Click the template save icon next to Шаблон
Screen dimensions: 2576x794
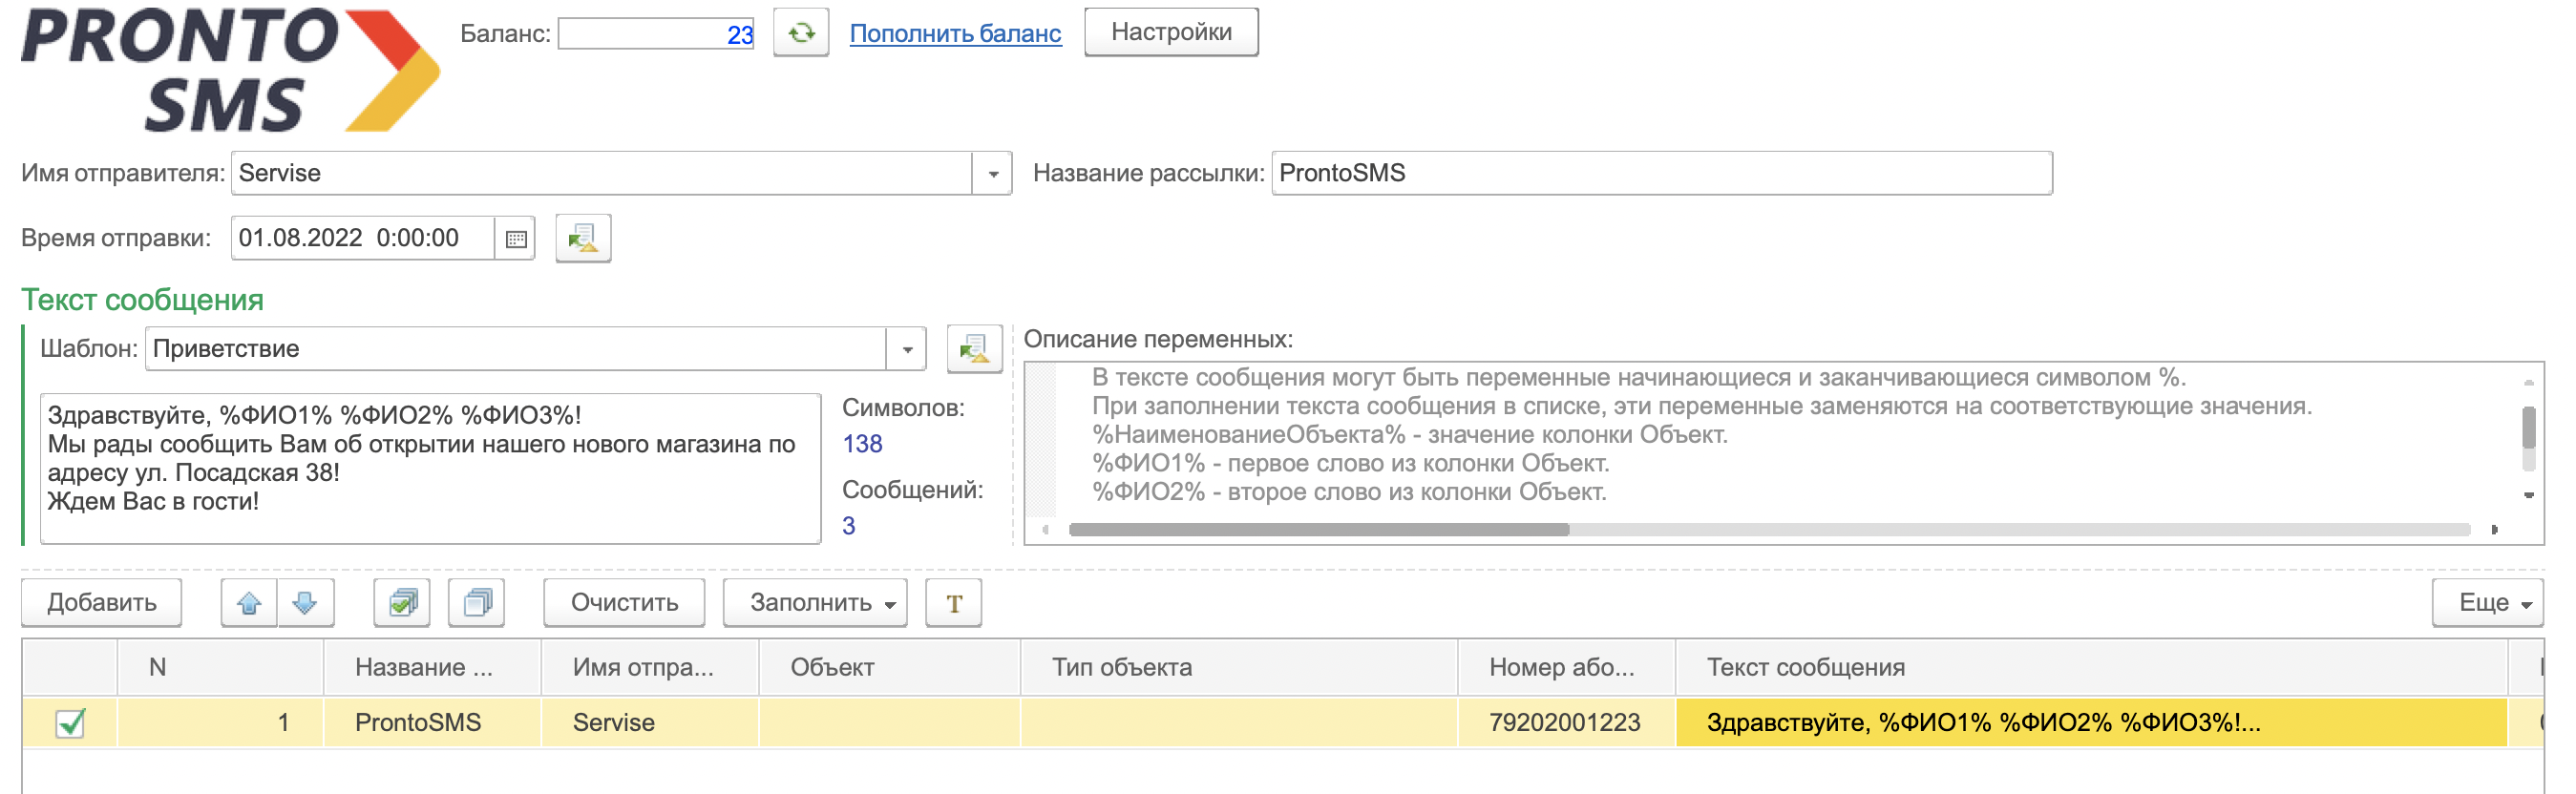974,349
